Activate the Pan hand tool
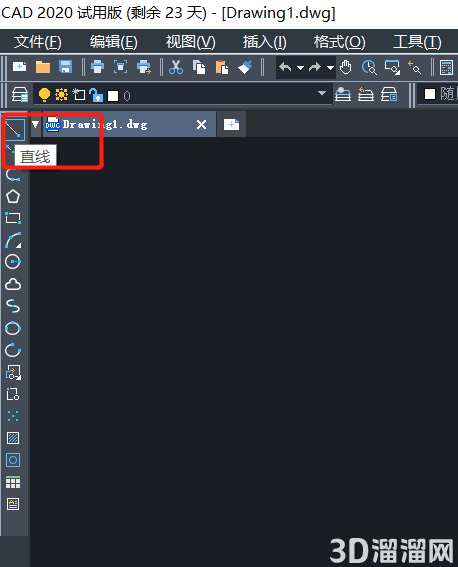The width and height of the screenshot is (458, 567). click(346, 67)
